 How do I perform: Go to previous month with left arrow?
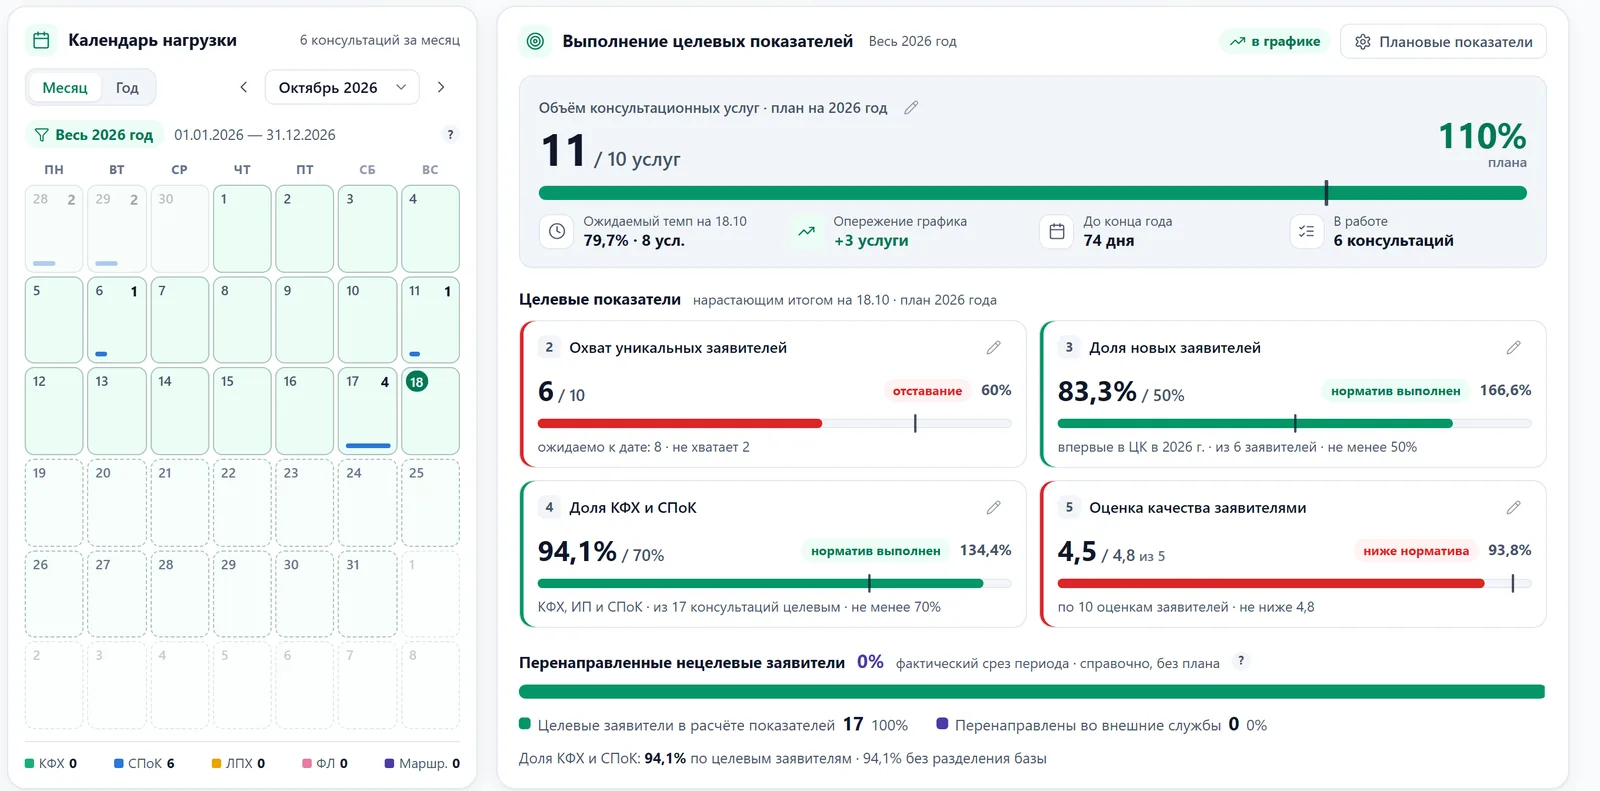pyautogui.click(x=243, y=87)
